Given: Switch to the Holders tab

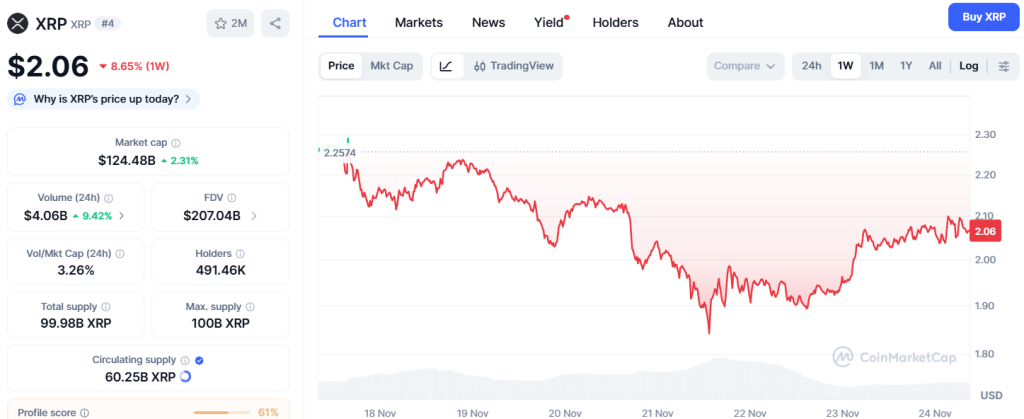Looking at the screenshot, I should click(615, 22).
